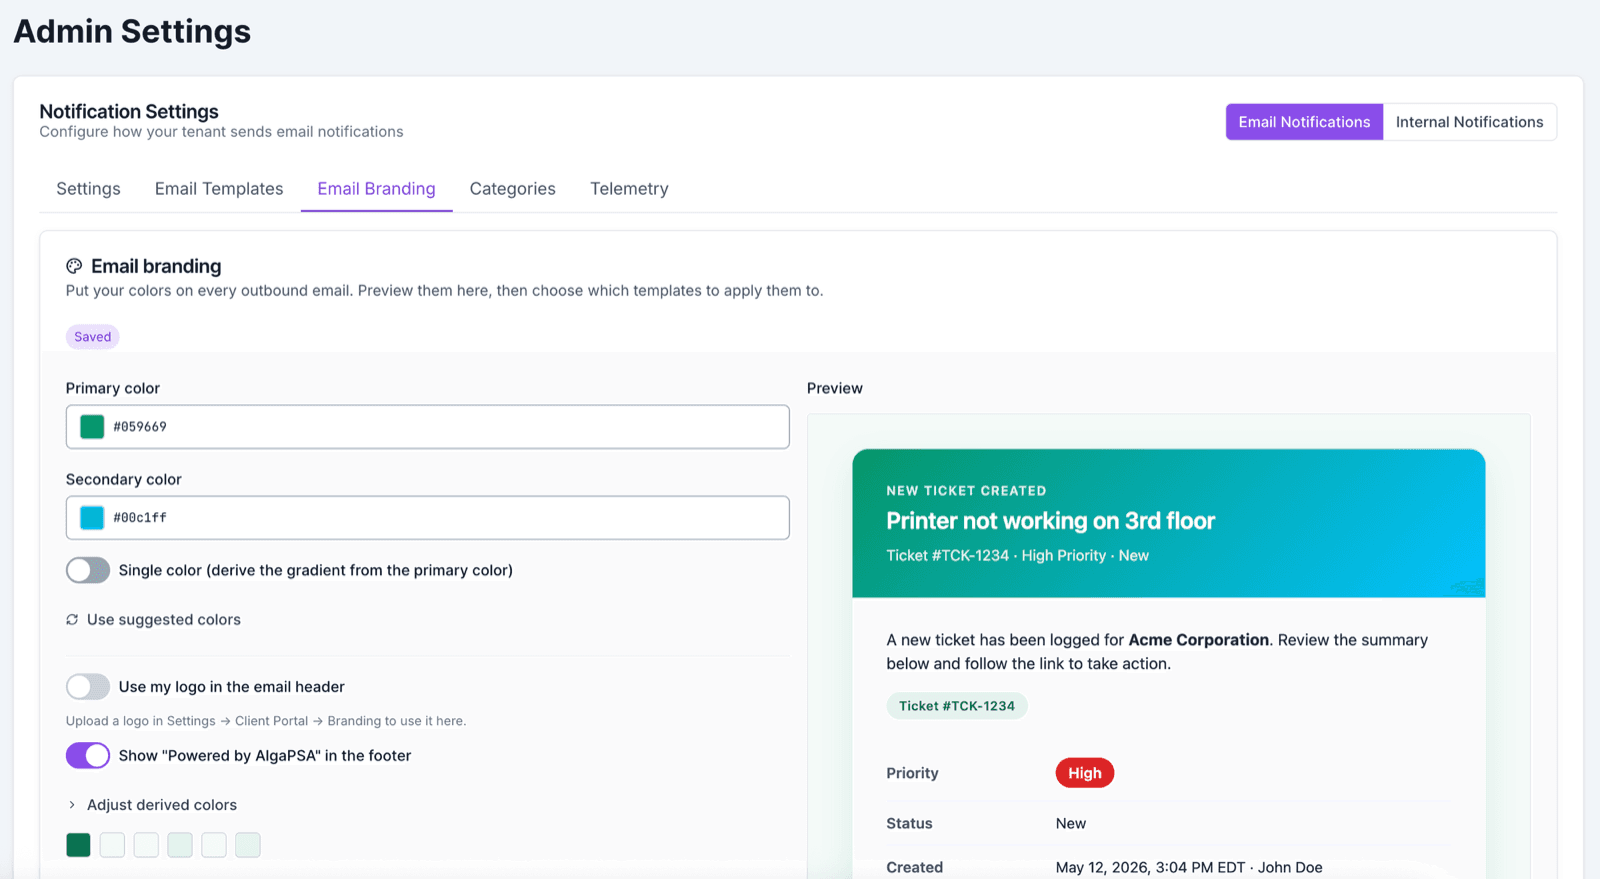Click the preview title Printer not working
The height and width of the screenshot is (879, 1600).
1051,521
